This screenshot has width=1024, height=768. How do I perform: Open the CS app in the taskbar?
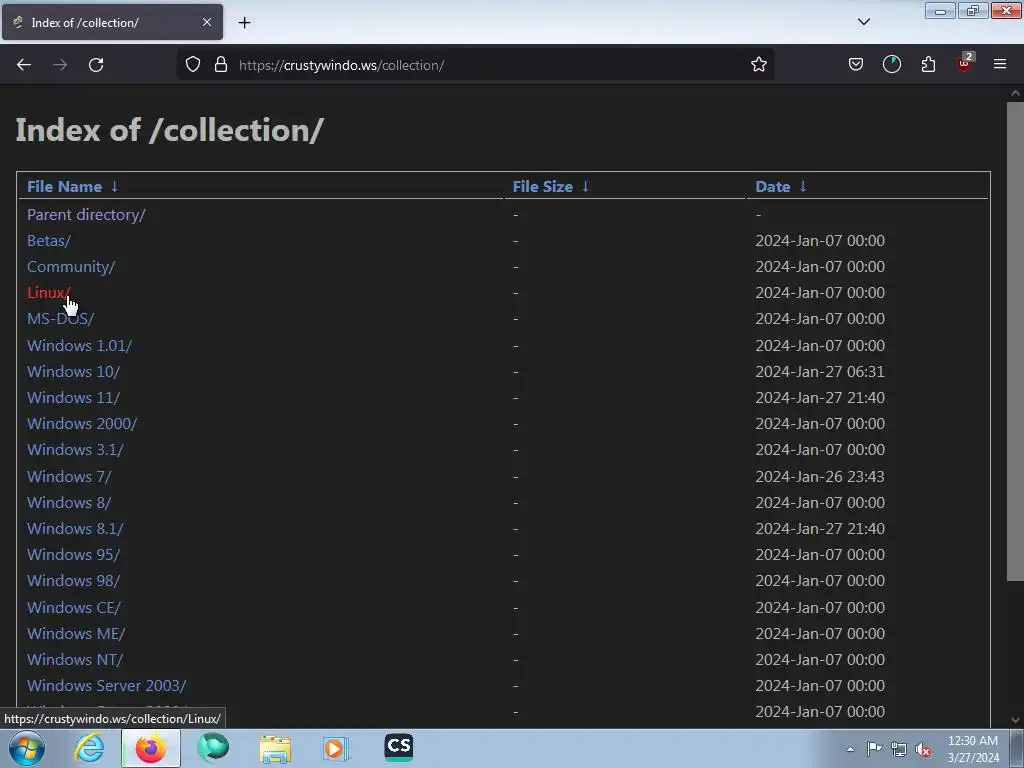[398, 747]
